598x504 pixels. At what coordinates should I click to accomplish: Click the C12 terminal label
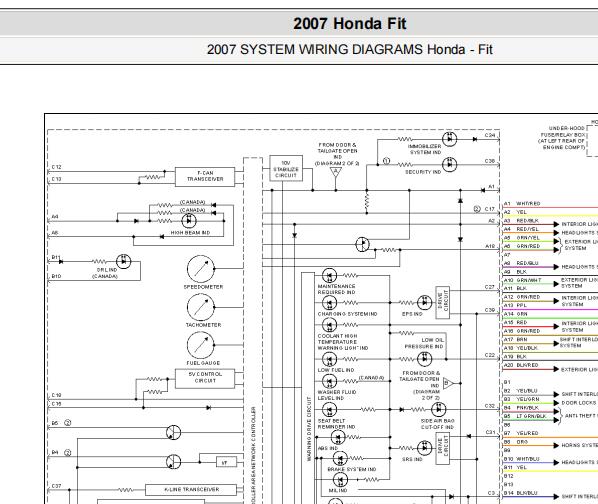coord(56,167)
